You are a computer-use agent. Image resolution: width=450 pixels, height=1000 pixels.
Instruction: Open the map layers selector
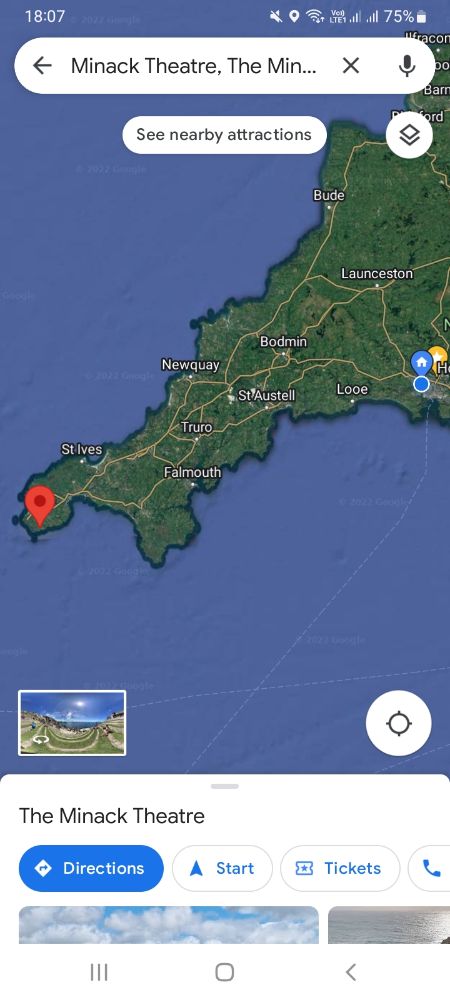pos(409,135)
